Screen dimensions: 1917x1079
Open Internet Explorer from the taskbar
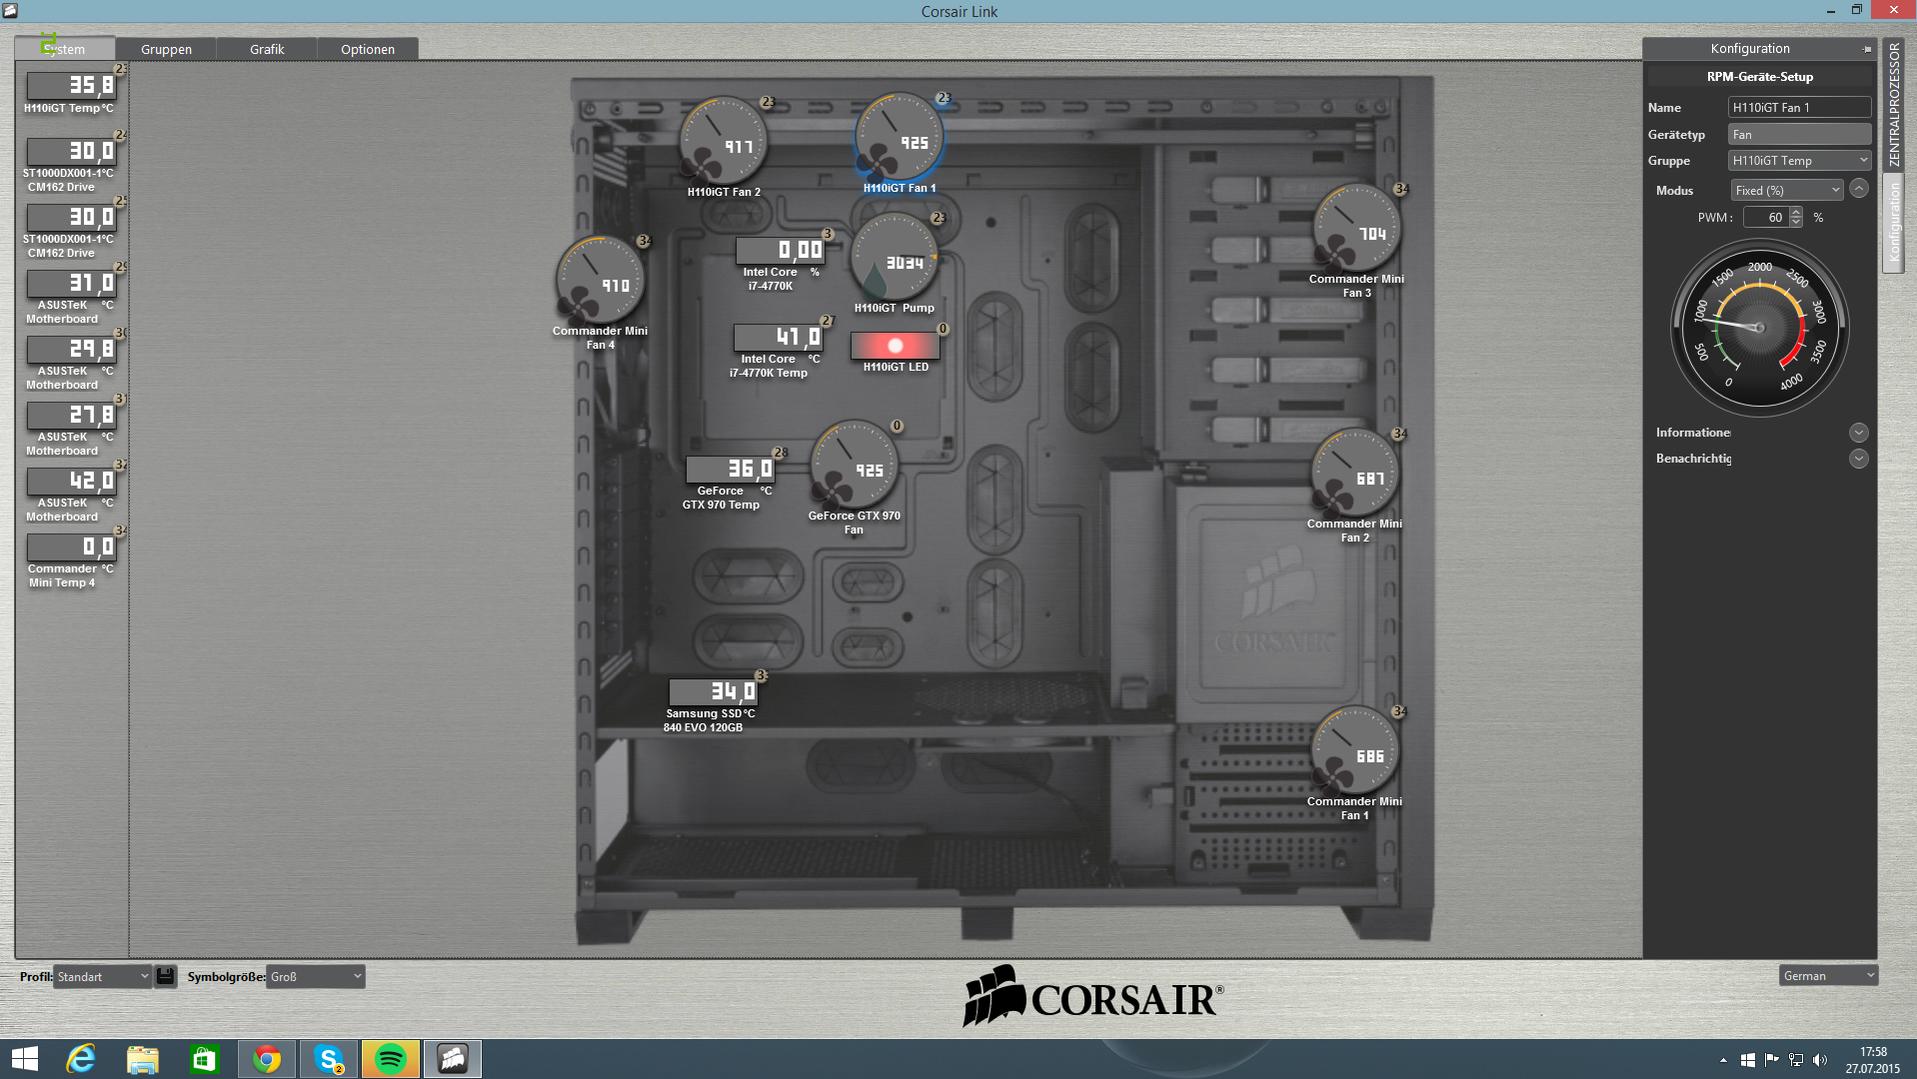click(x=81, y=1059)
